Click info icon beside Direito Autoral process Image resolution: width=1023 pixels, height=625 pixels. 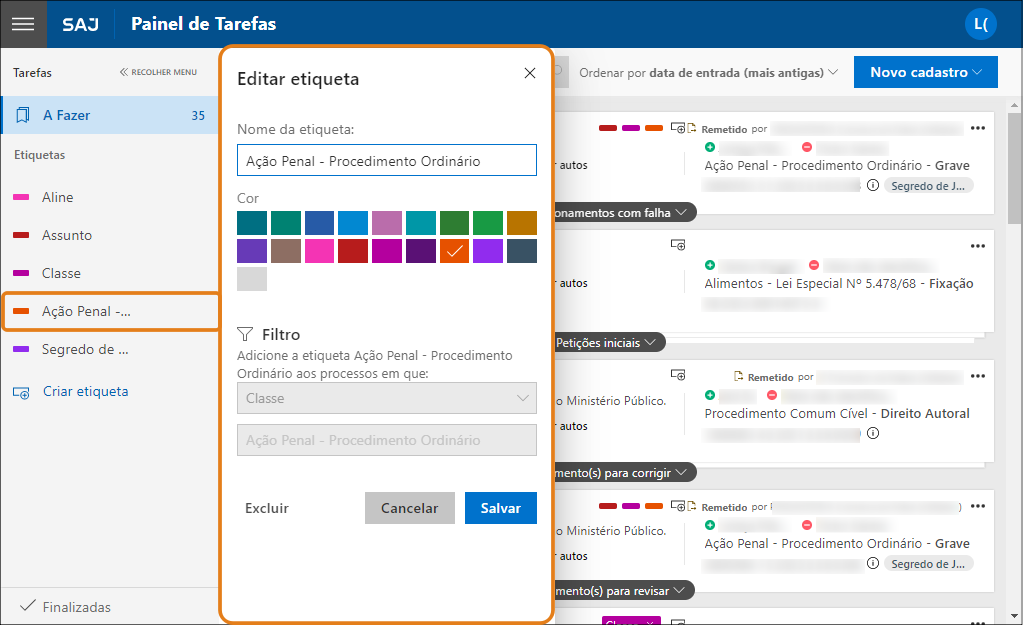click(x=873, y=434)
